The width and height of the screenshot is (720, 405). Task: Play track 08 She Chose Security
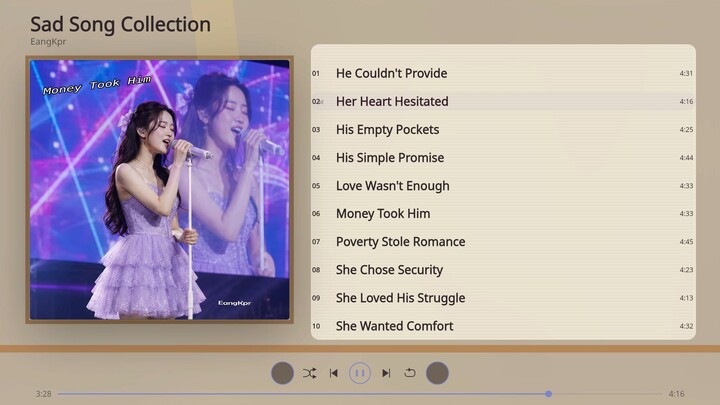pyautogui.click(x=503, y=270)
